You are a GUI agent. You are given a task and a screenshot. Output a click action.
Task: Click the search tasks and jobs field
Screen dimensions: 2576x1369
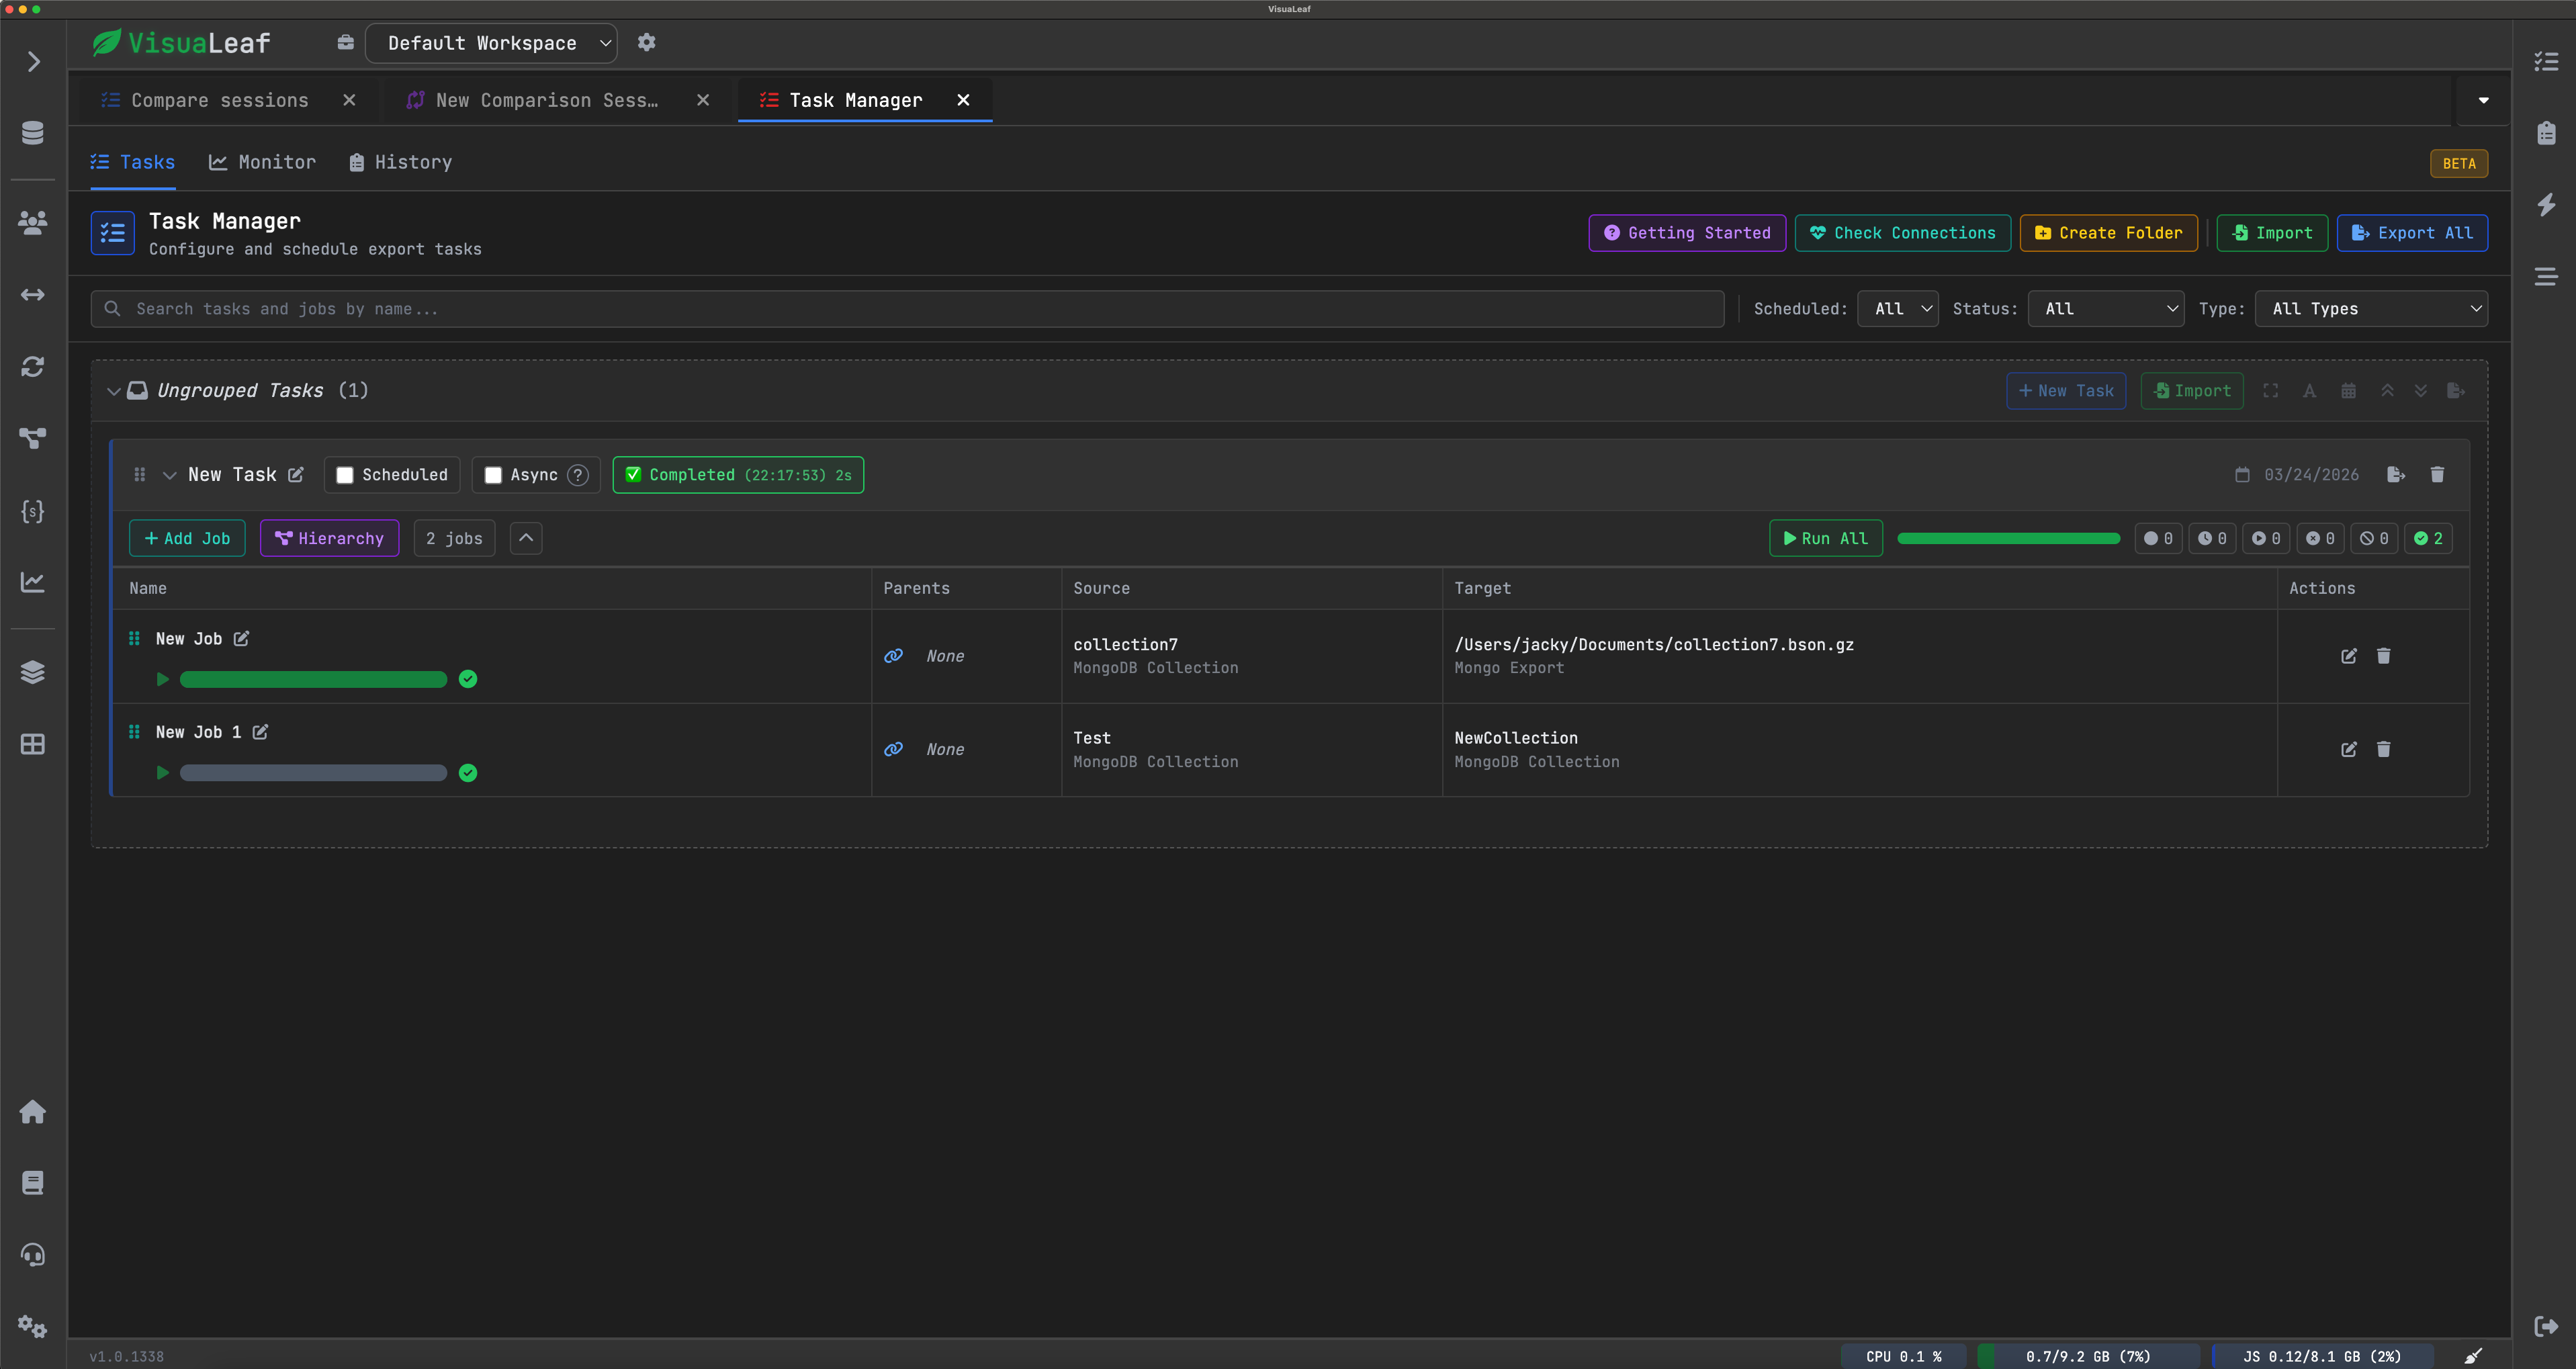point(900,309)
